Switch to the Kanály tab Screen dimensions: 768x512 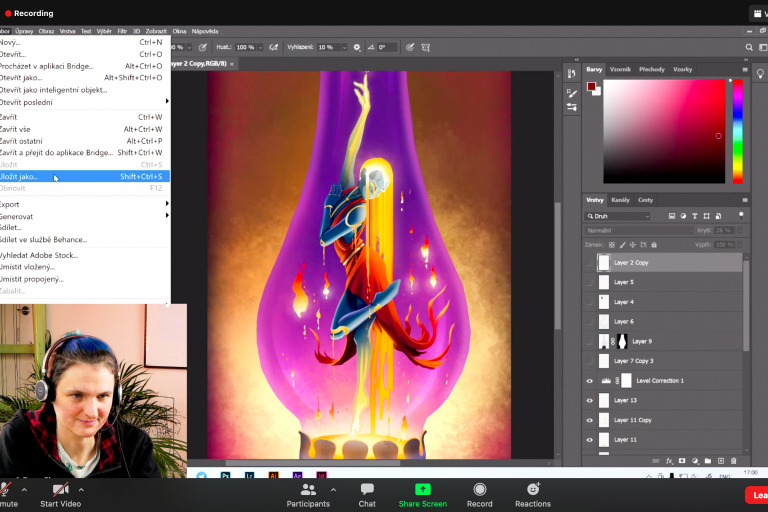(x=620, y=200)
